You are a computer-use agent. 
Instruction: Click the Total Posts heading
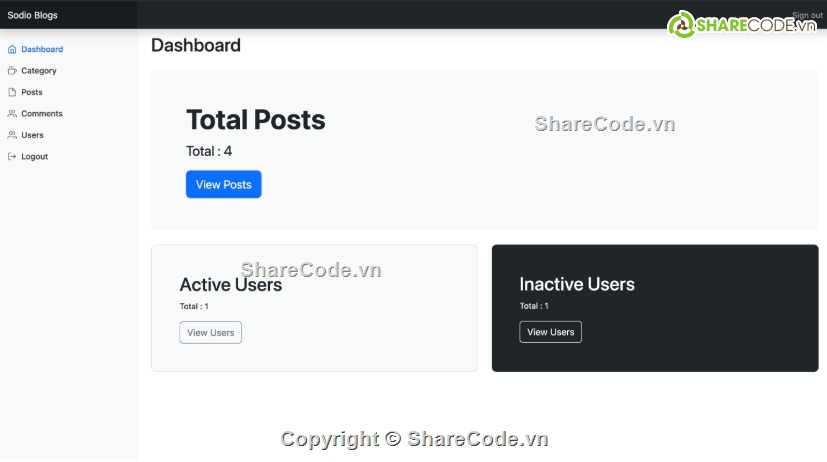point(256,120)
